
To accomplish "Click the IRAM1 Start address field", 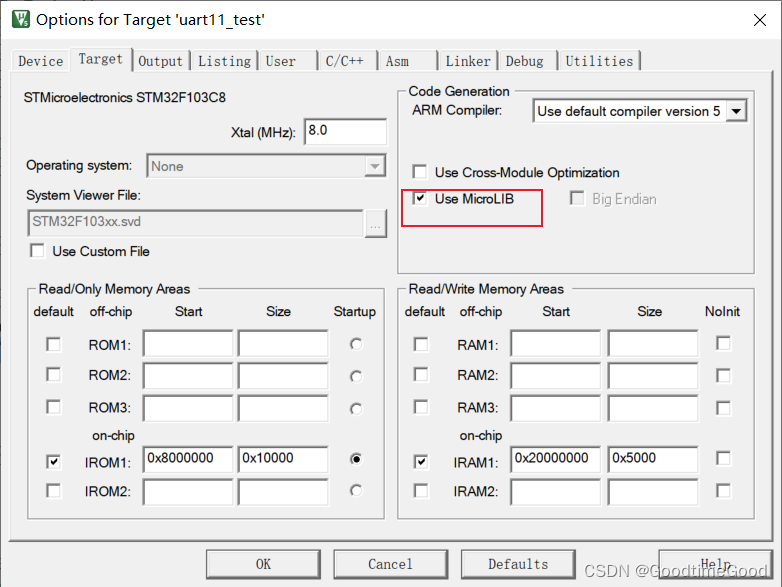I will (x=556, y=459).
